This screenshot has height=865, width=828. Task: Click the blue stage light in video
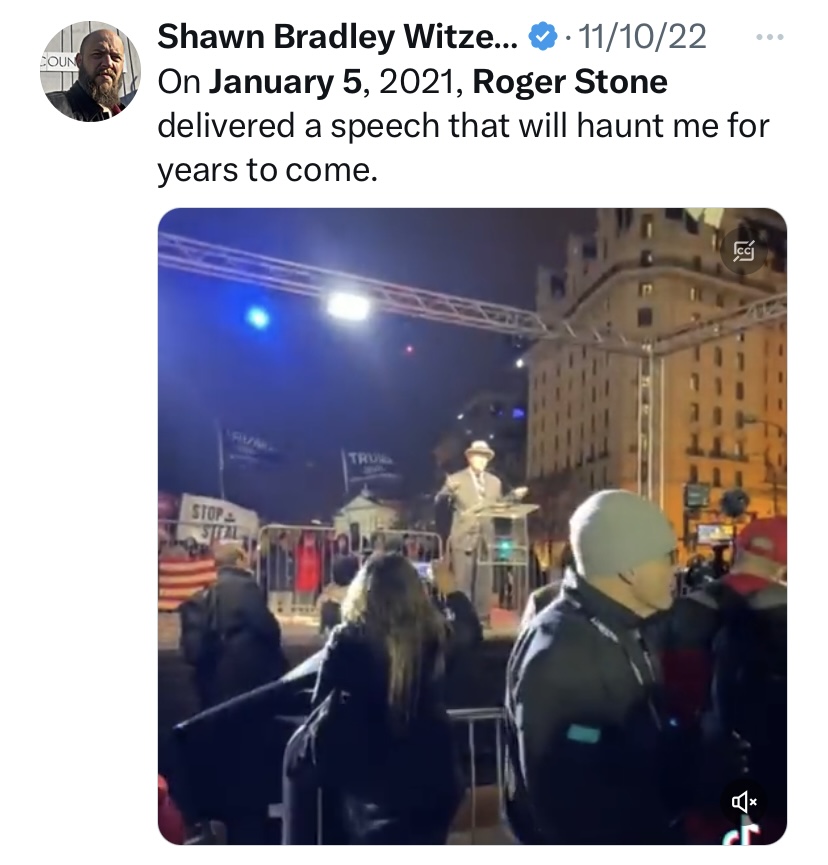tap(258, 317)
